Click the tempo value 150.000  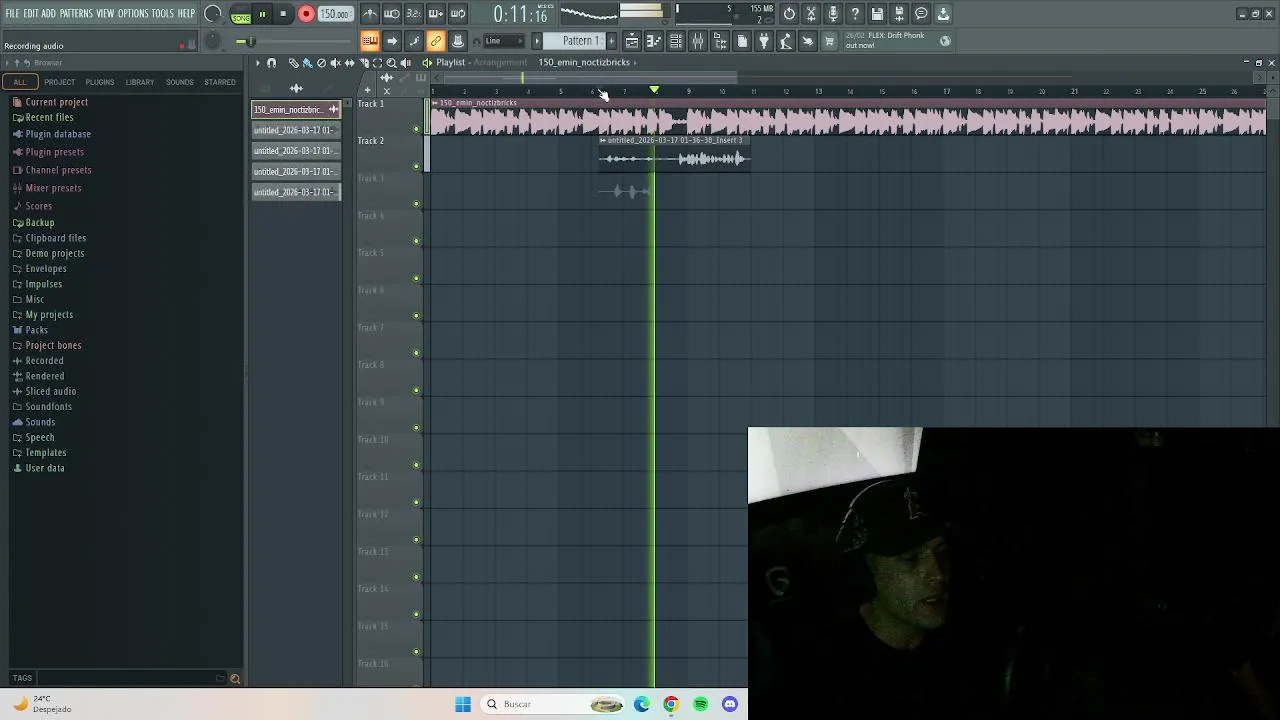(x=335, y=14)
